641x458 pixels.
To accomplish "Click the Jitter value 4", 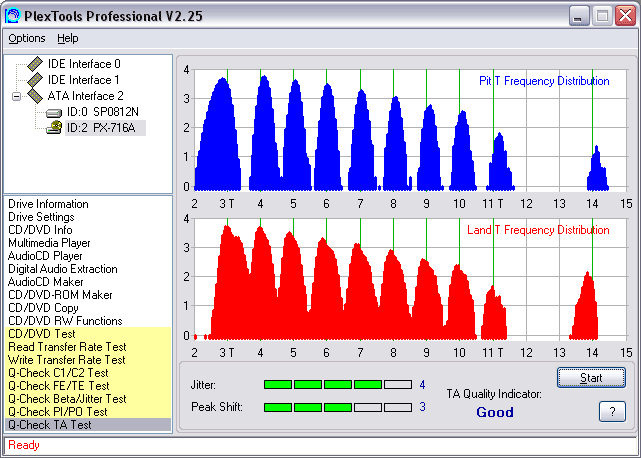I will click(x=422, y=384).
